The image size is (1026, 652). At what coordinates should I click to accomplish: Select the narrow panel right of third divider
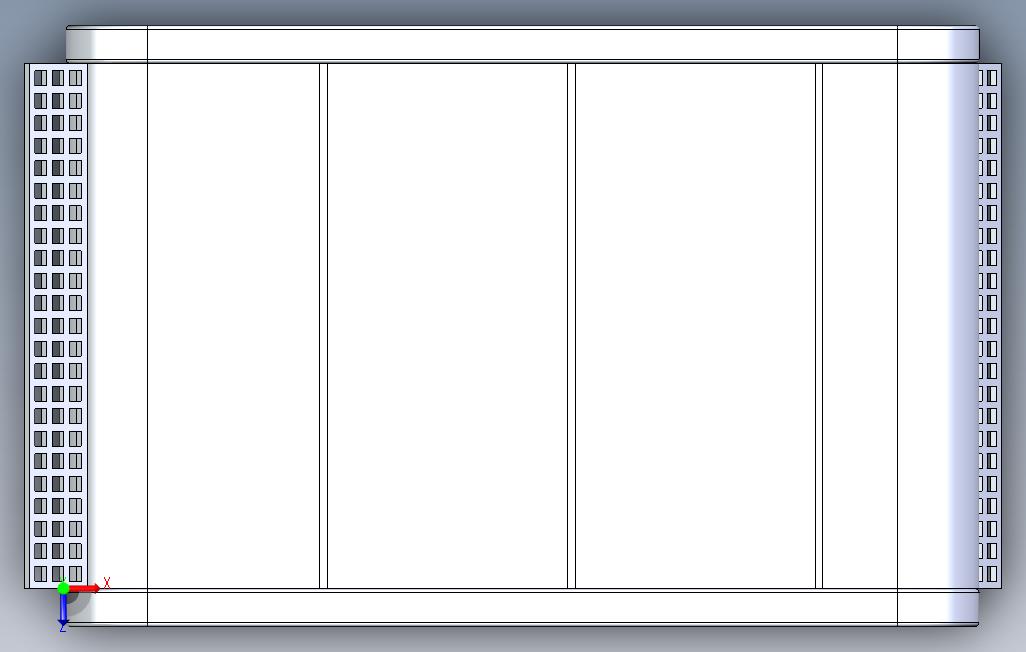(x=860, y=325)
